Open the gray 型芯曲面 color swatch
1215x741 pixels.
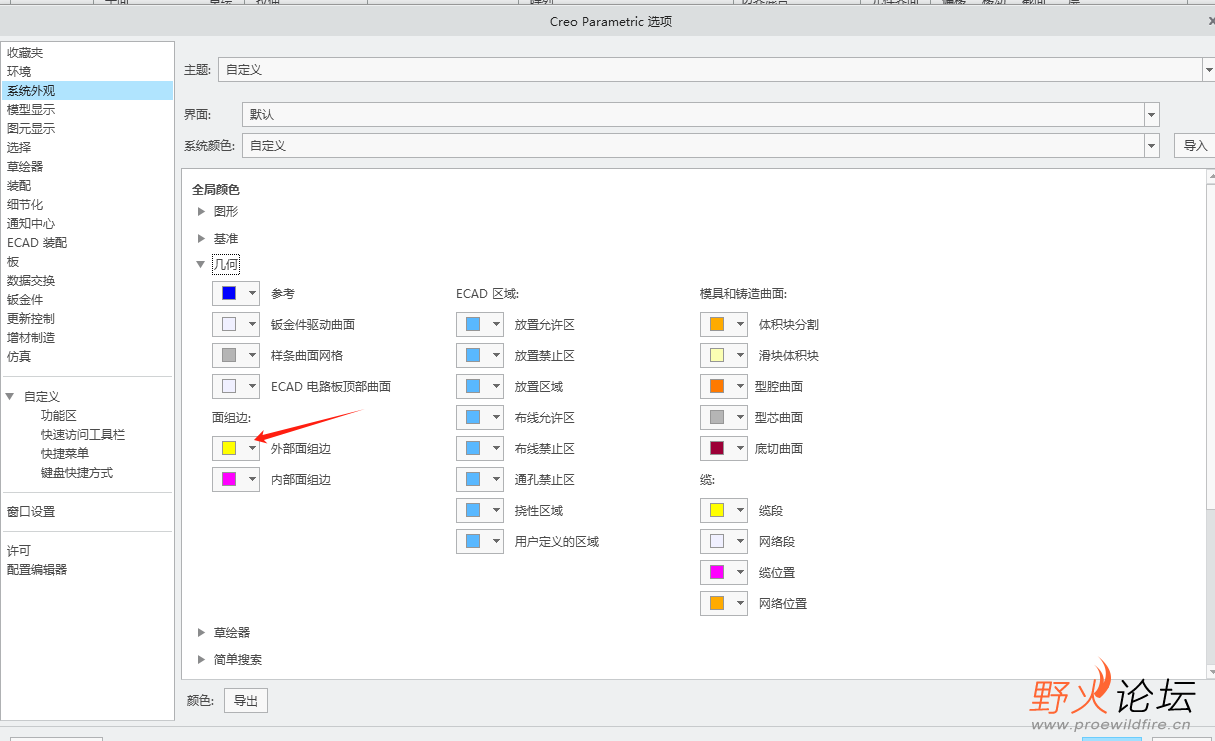724,417
